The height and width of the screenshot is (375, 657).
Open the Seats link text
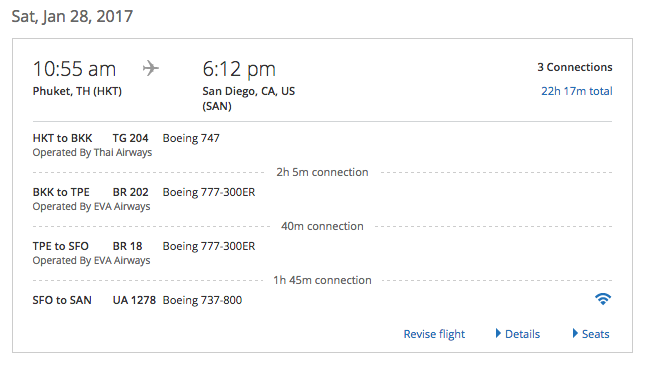595,334
